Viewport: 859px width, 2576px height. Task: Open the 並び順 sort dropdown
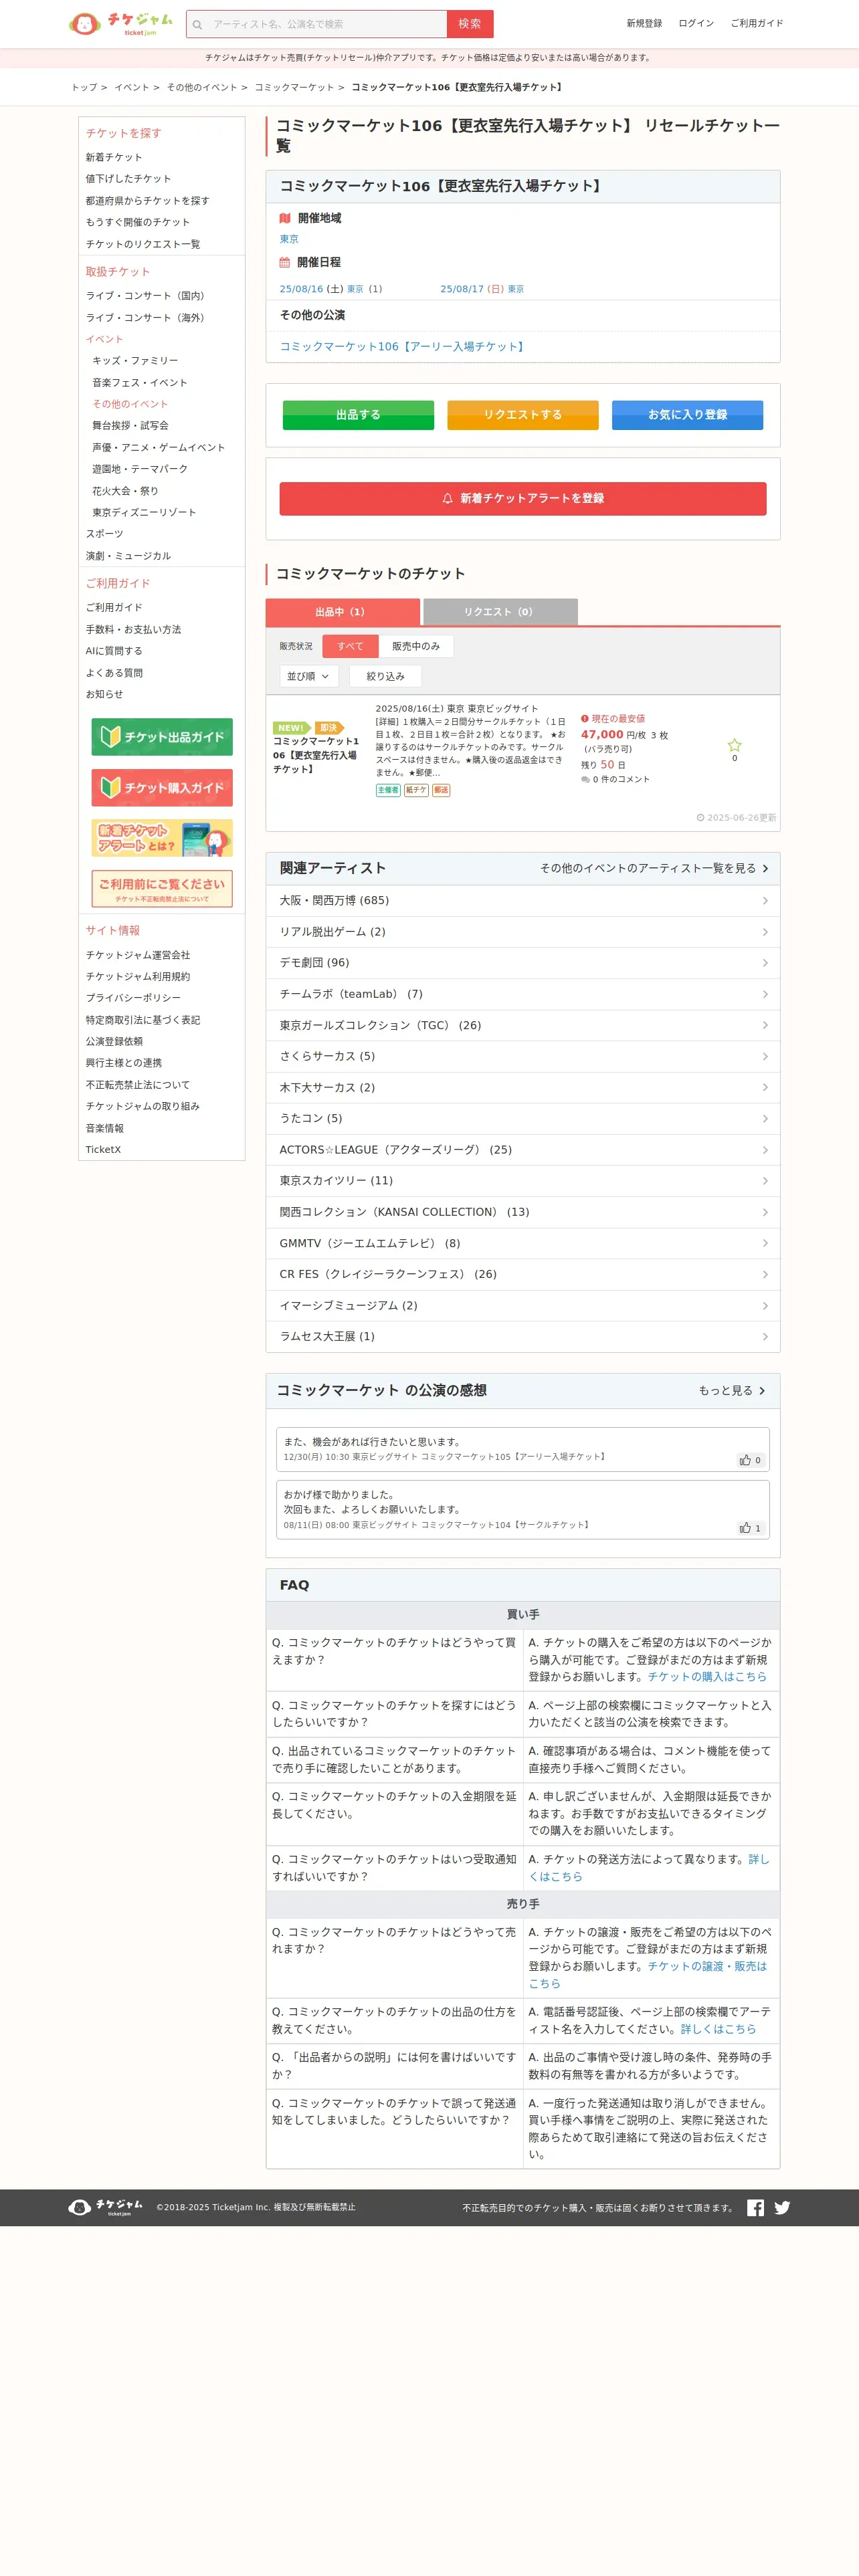309,676
